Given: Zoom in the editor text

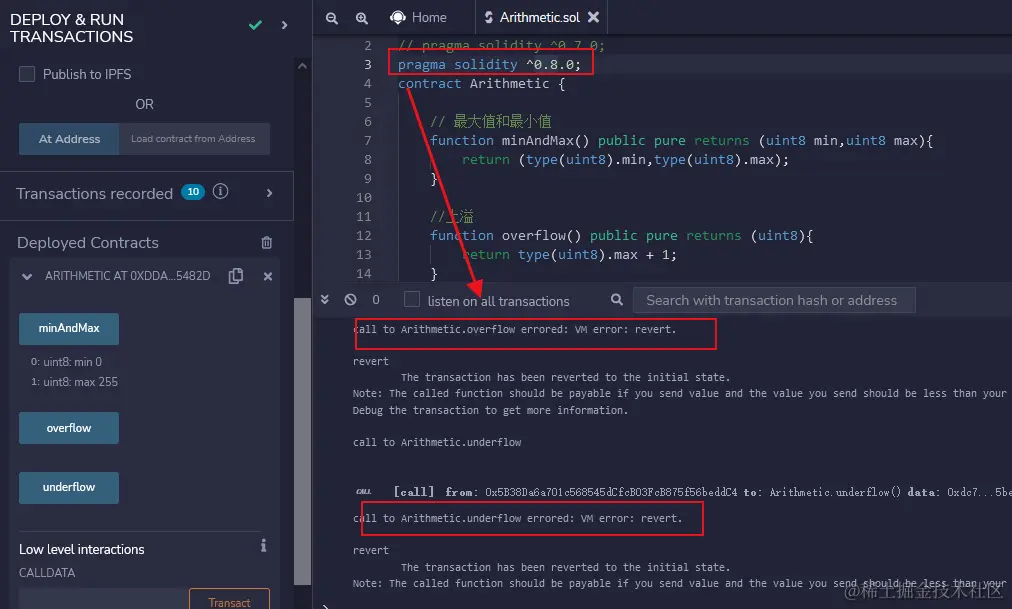Looking at the screenshot, I should 362,18.
